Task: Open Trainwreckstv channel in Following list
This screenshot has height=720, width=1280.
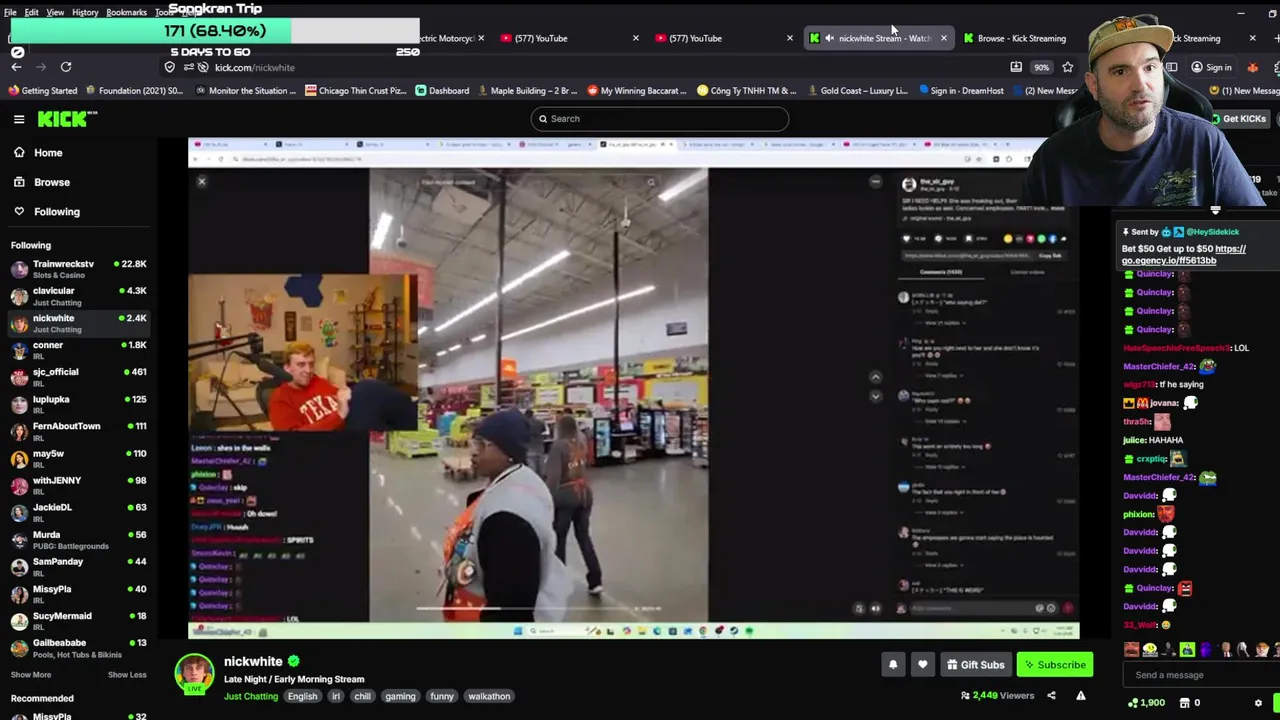Action: pyautogui.click(x=78, y=269)
